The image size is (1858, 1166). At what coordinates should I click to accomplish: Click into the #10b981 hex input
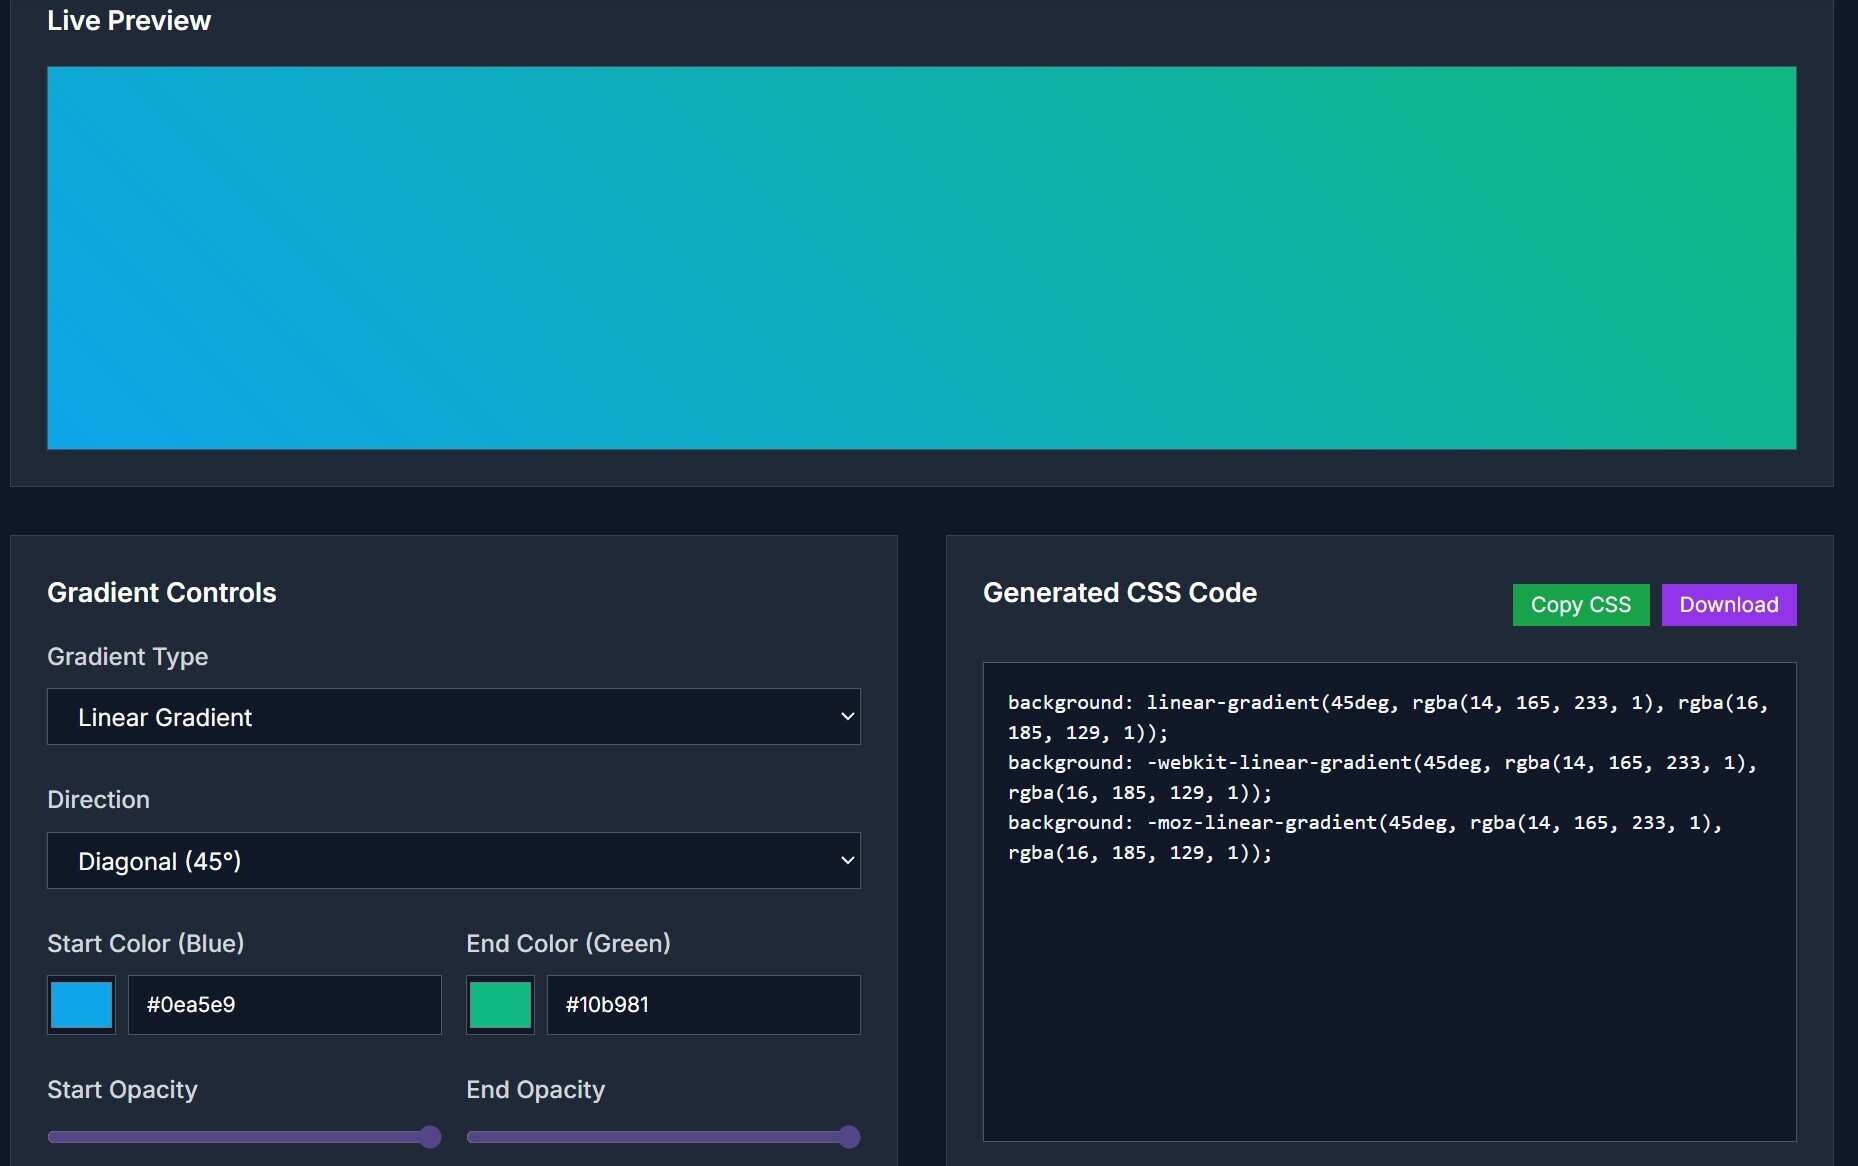[703, 1005]
